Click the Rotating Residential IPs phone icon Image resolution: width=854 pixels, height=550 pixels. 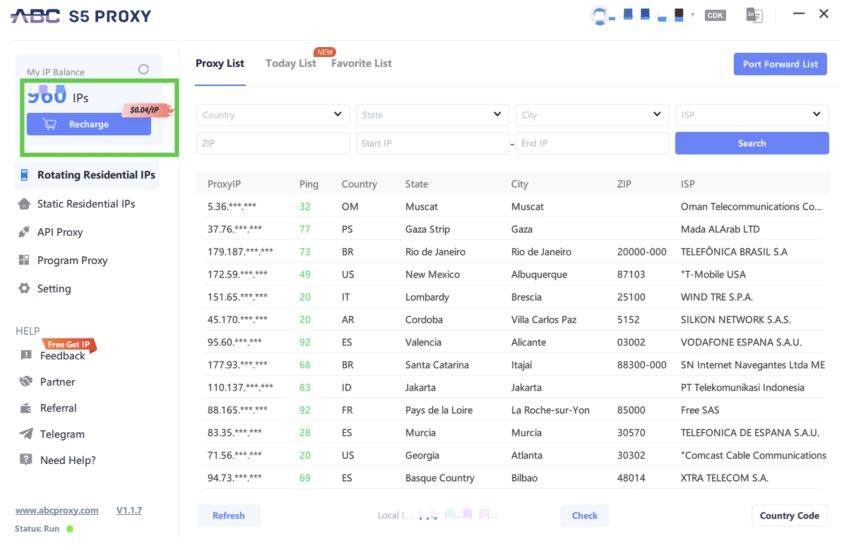(x=24, y=175)
